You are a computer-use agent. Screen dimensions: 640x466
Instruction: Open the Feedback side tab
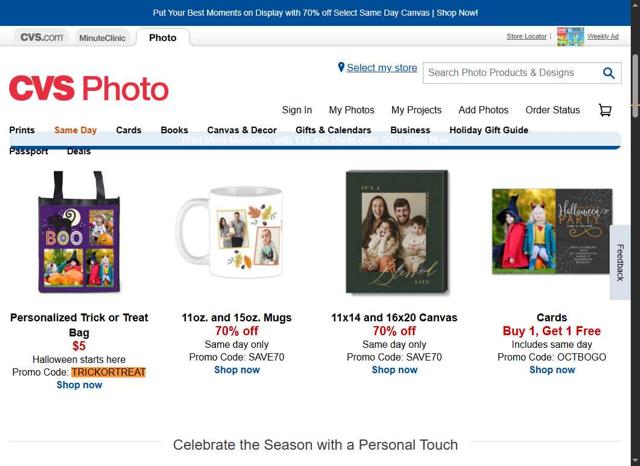(x=620, y=262)
